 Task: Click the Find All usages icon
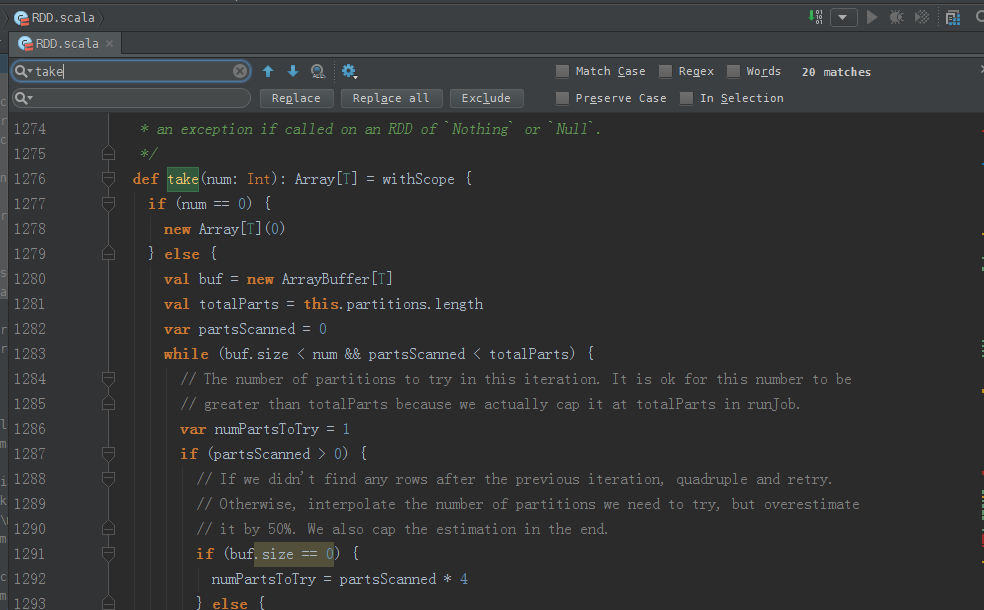(318, 71)
